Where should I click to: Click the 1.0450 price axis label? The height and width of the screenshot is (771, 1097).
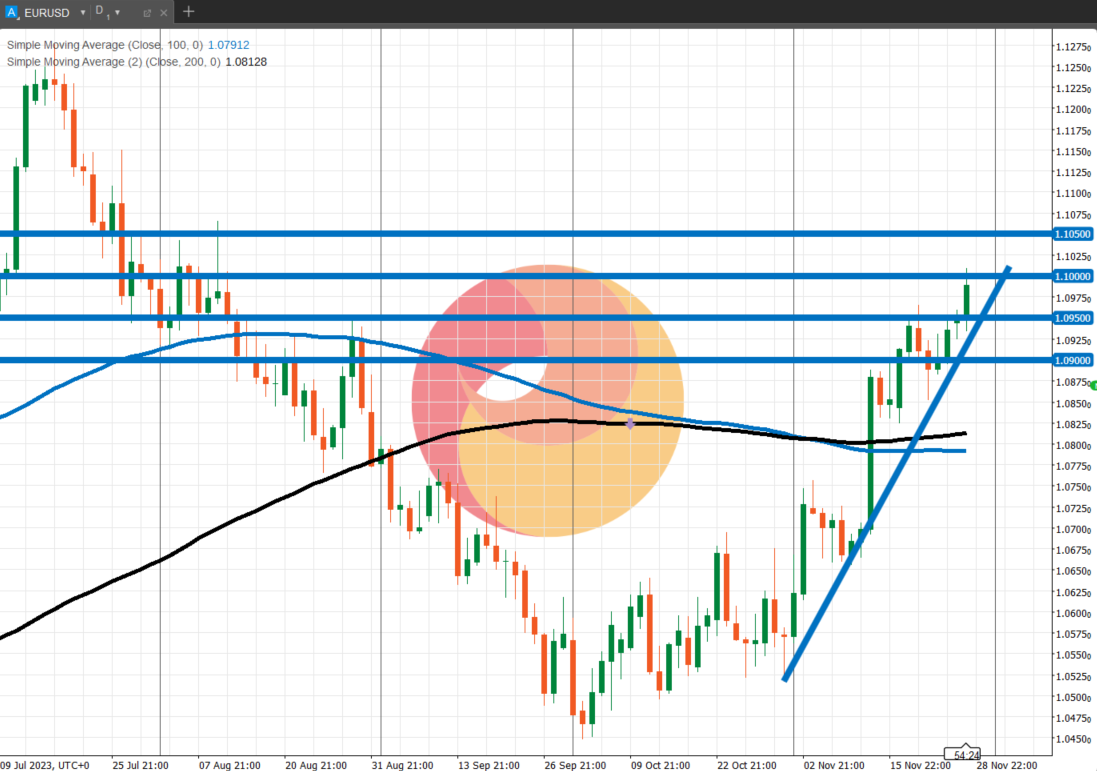pos(1073,740)
